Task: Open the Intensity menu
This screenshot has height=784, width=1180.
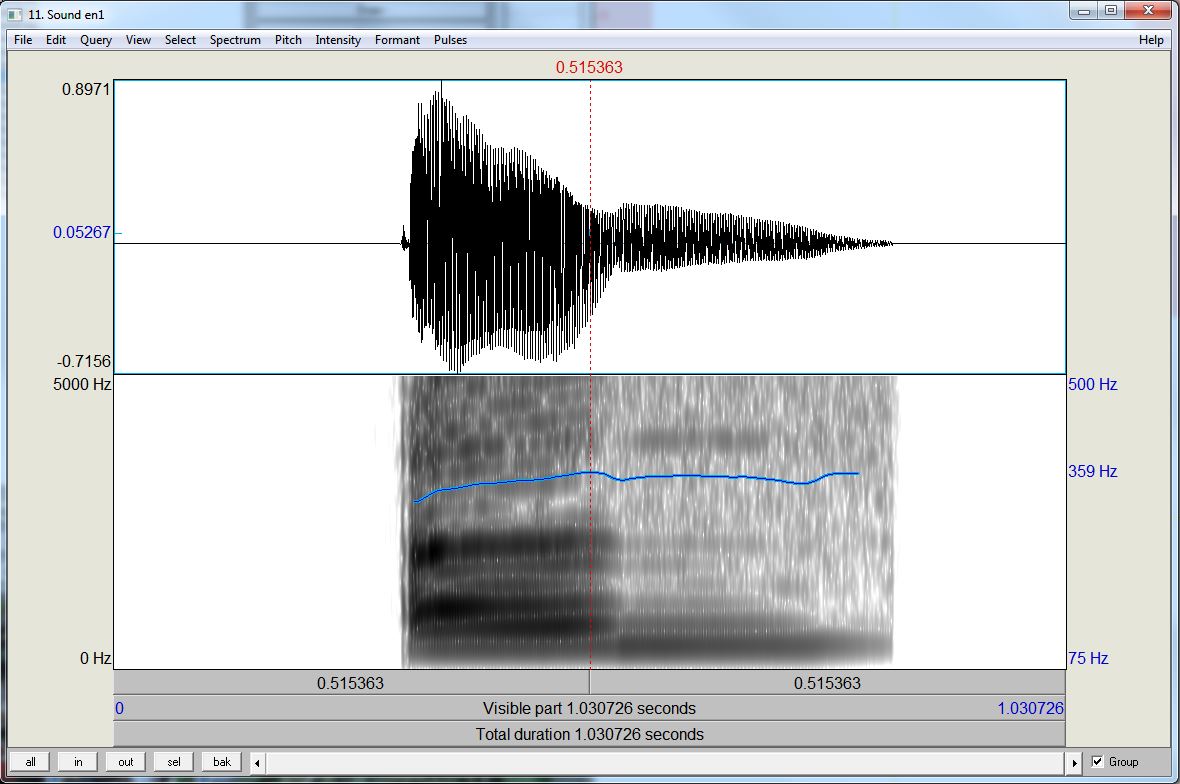Action: tap(338, 40)
